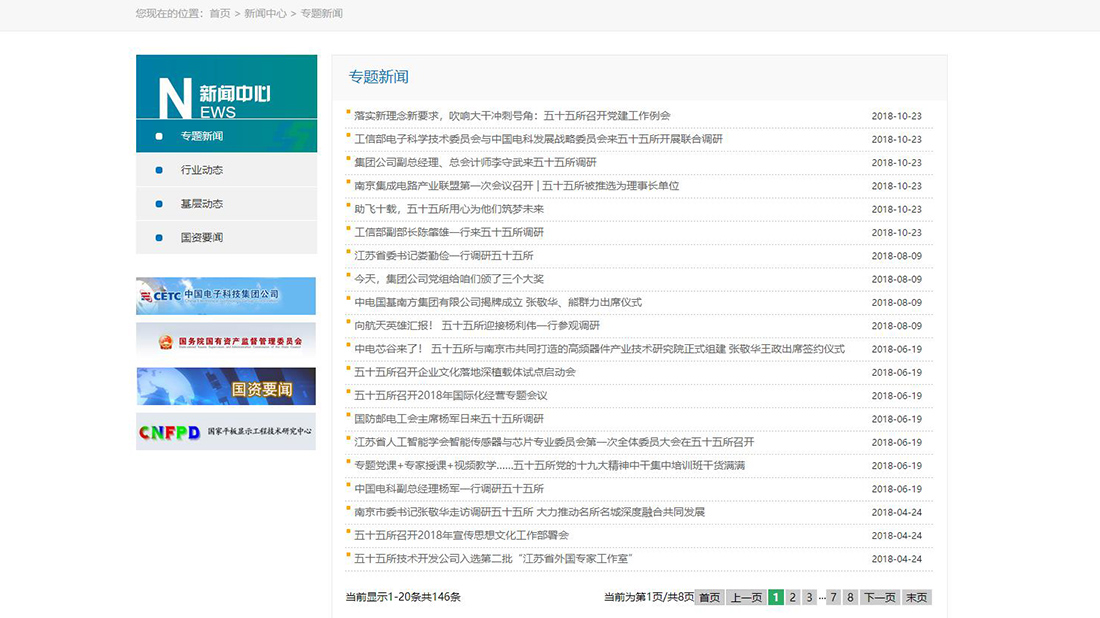Image resolution: width=1100 pixels, height=618 pixels.
Task: Open article 南京集成电路产业联盟第一次会议召开
Action: point(516,186)
